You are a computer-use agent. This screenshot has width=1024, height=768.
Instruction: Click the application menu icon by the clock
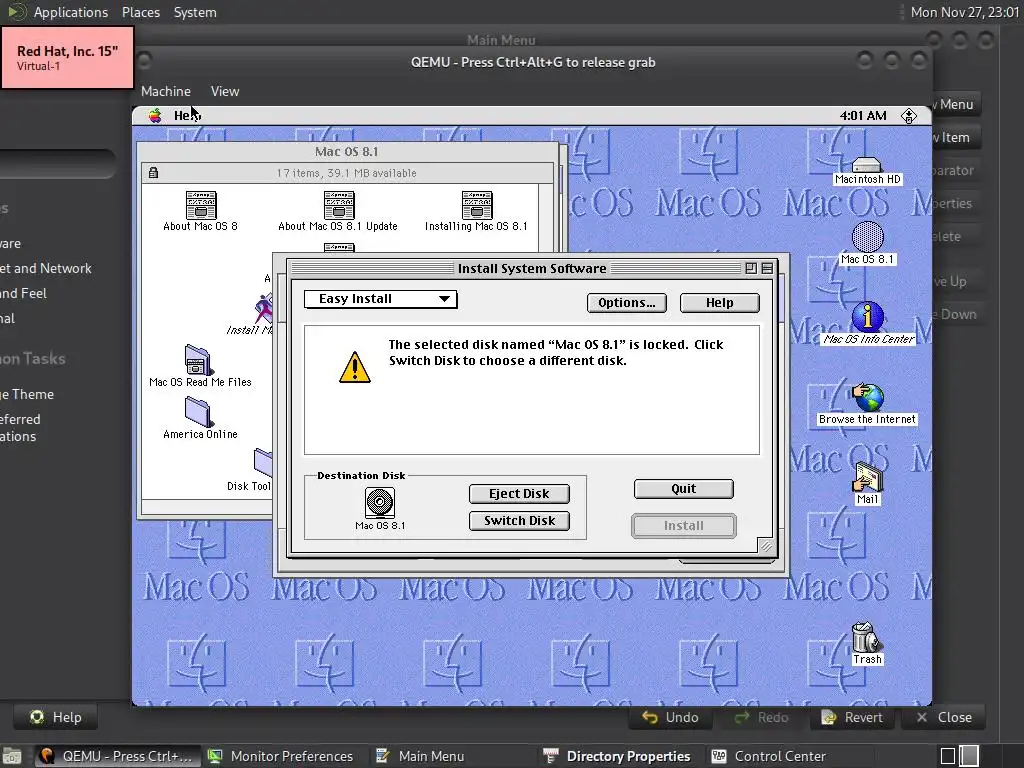click(908, 116)
